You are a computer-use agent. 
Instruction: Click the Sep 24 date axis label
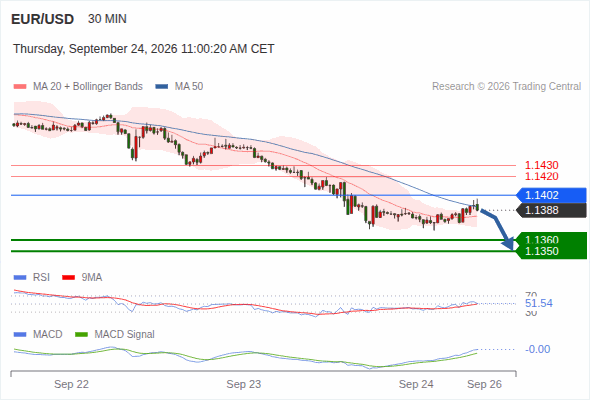tap(416, 384)
